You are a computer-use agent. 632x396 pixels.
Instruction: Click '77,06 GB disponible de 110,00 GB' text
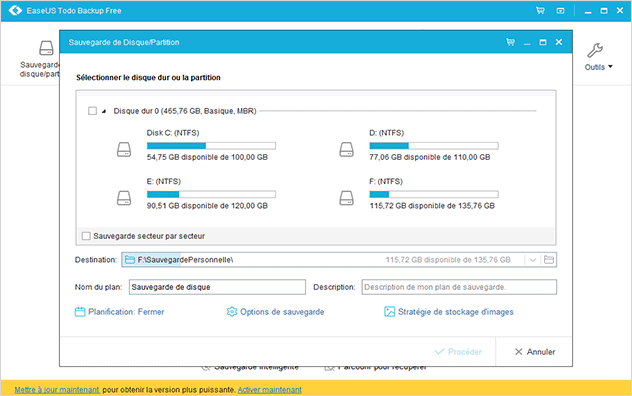click(430, 157)
